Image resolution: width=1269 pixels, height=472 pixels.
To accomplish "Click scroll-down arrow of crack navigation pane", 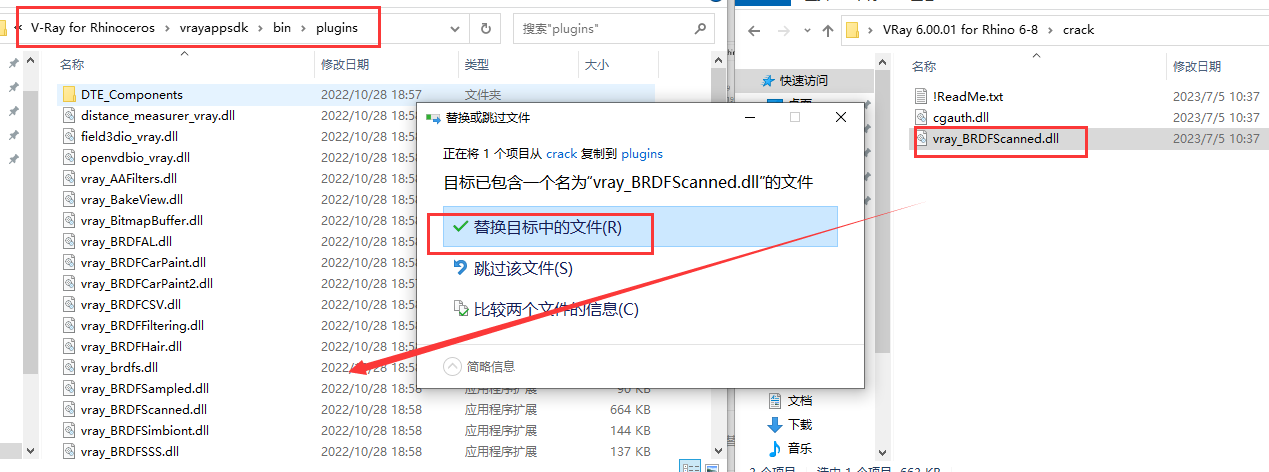I will coord(882,452).
